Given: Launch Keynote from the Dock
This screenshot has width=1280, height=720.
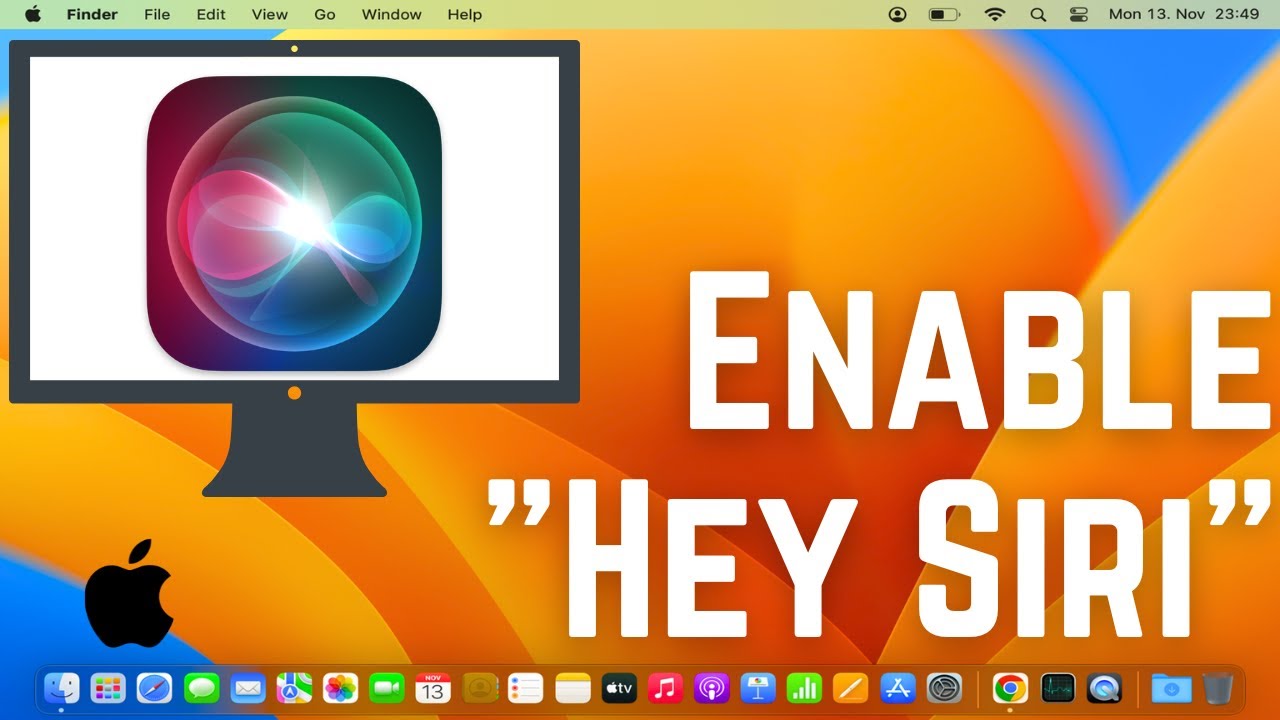Looking at the screenshot, I should tap(758, 688).
